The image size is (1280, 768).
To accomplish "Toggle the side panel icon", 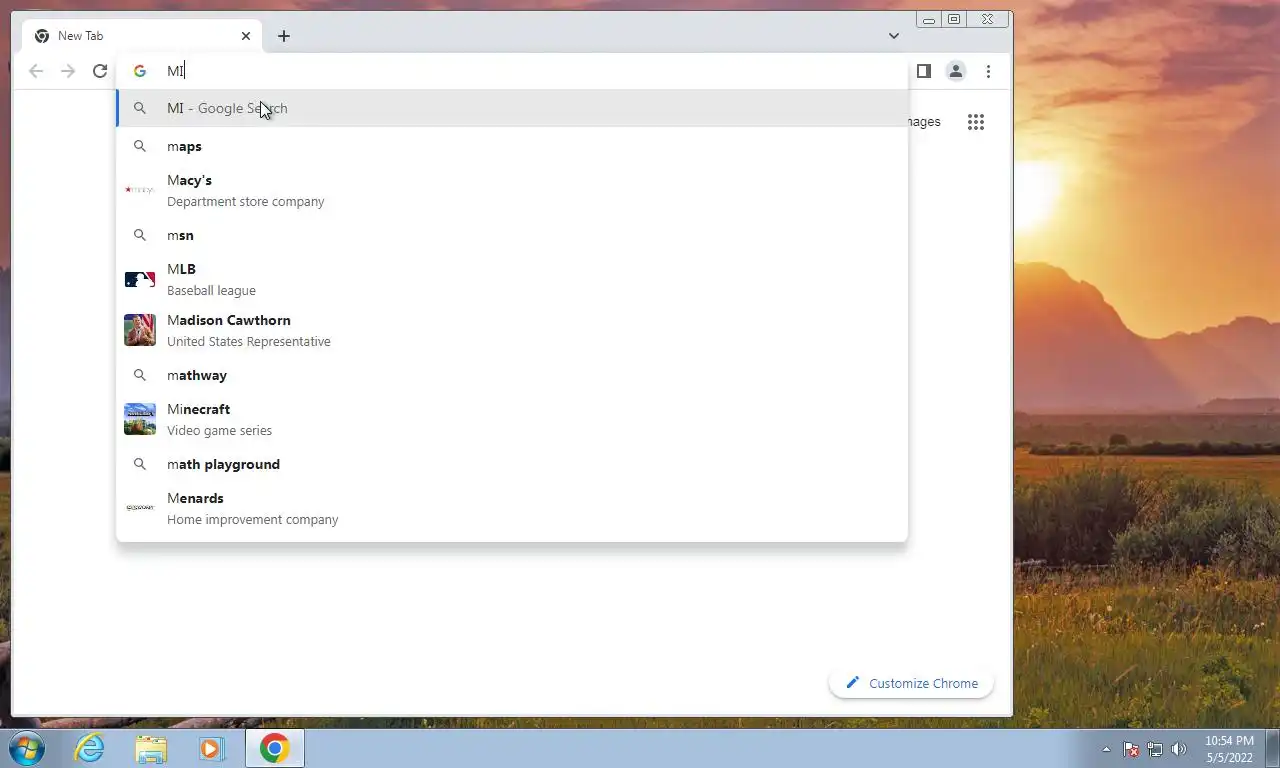I will (924, 71).
